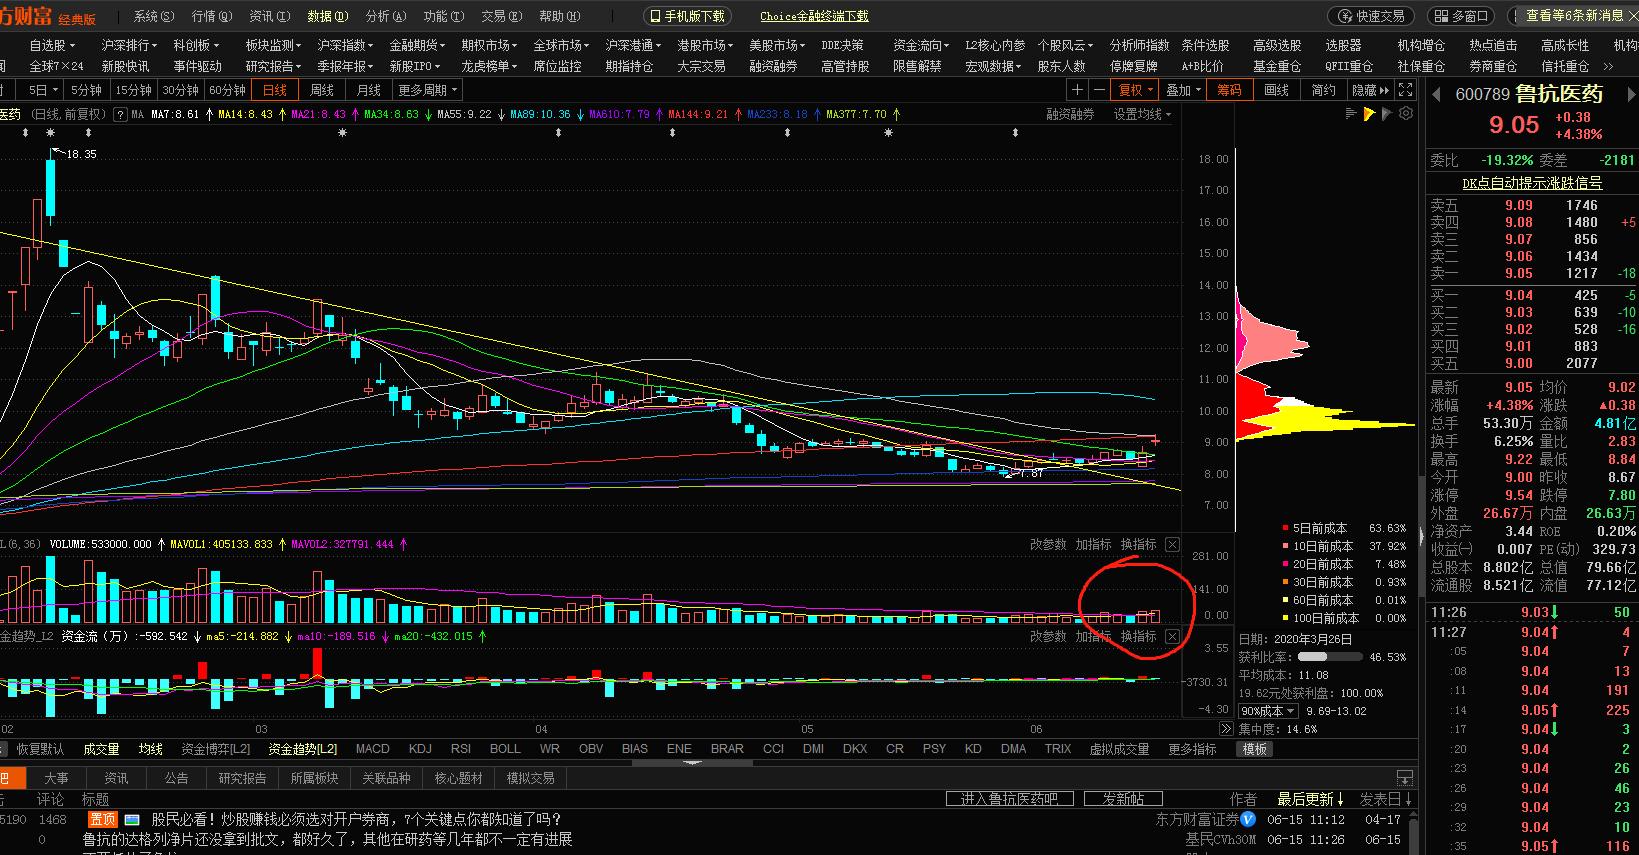Image resolution: width=1639 pixels, height=855 pixels.
Task: Open the 更多周期 dropdown
Action: (x=428, y=90)
